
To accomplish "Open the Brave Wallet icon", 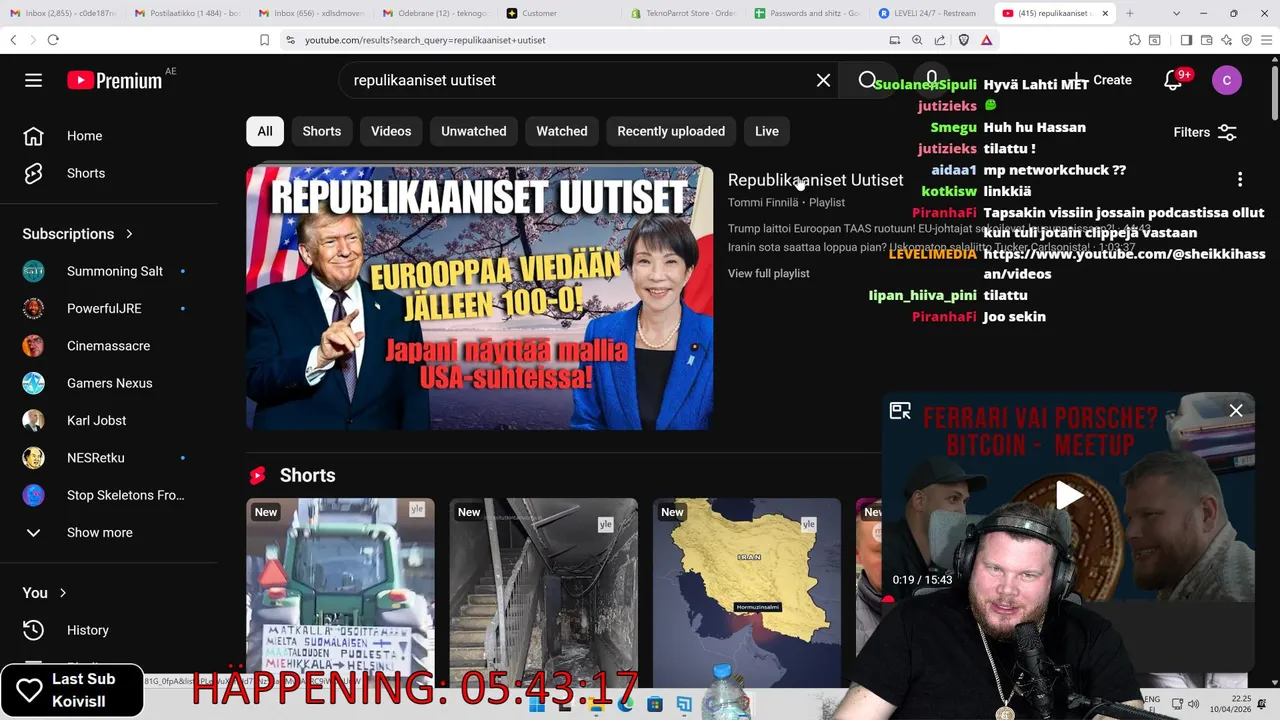I will [x=1206, y=40].
